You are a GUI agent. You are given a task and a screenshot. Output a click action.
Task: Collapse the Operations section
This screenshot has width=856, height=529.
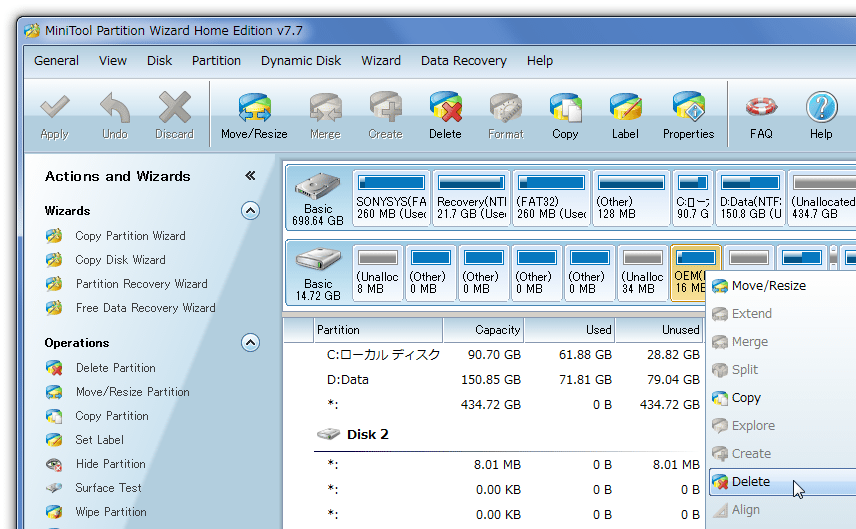[250, 343]
